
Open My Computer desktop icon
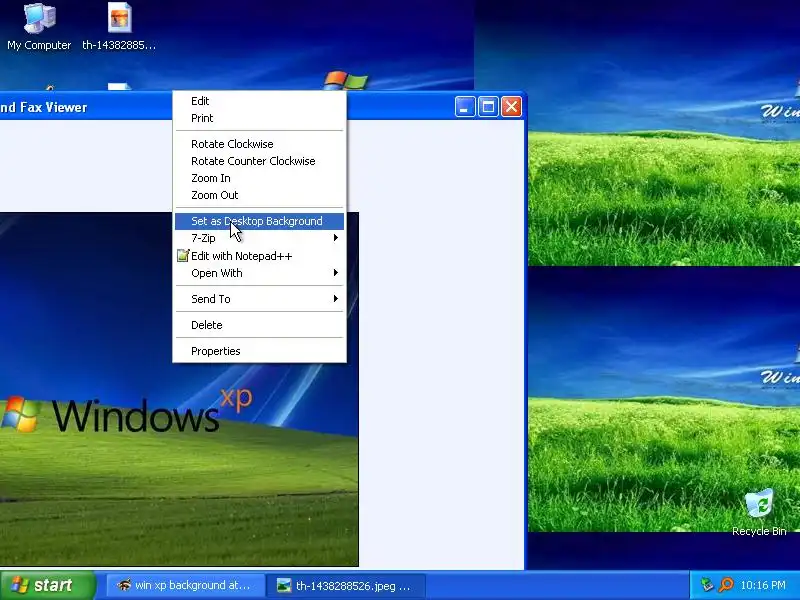[39, 28]
